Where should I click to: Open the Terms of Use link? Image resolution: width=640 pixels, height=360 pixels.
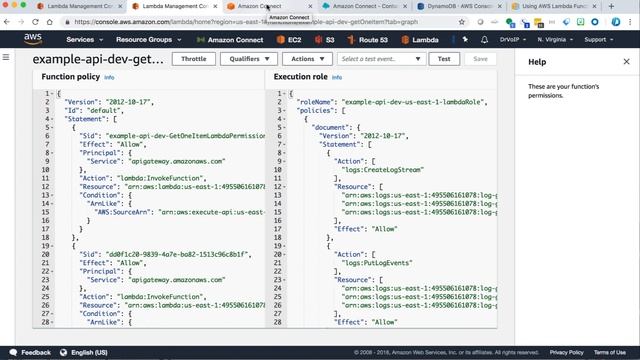point(610,352)
